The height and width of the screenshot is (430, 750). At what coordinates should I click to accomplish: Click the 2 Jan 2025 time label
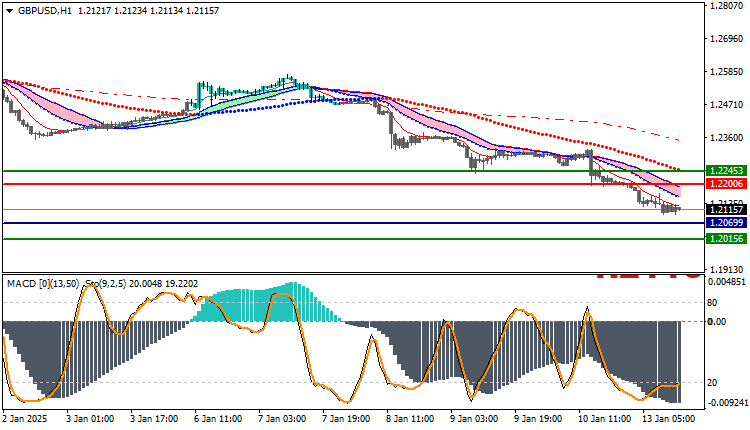pos(25,419)
